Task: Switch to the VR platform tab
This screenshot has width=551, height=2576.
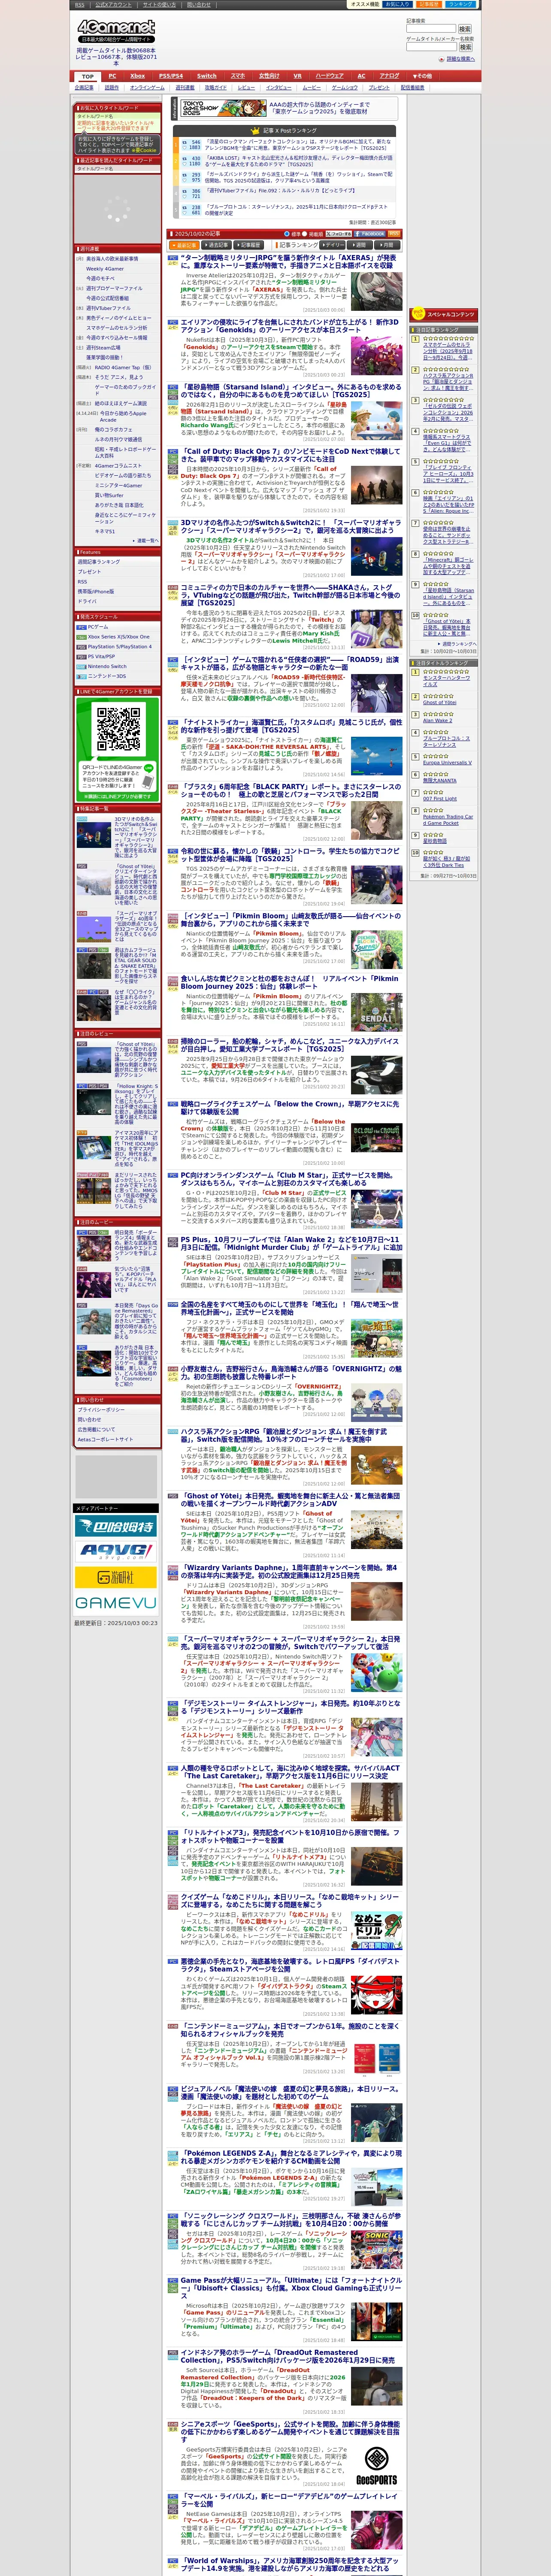Action: point(297,76)
